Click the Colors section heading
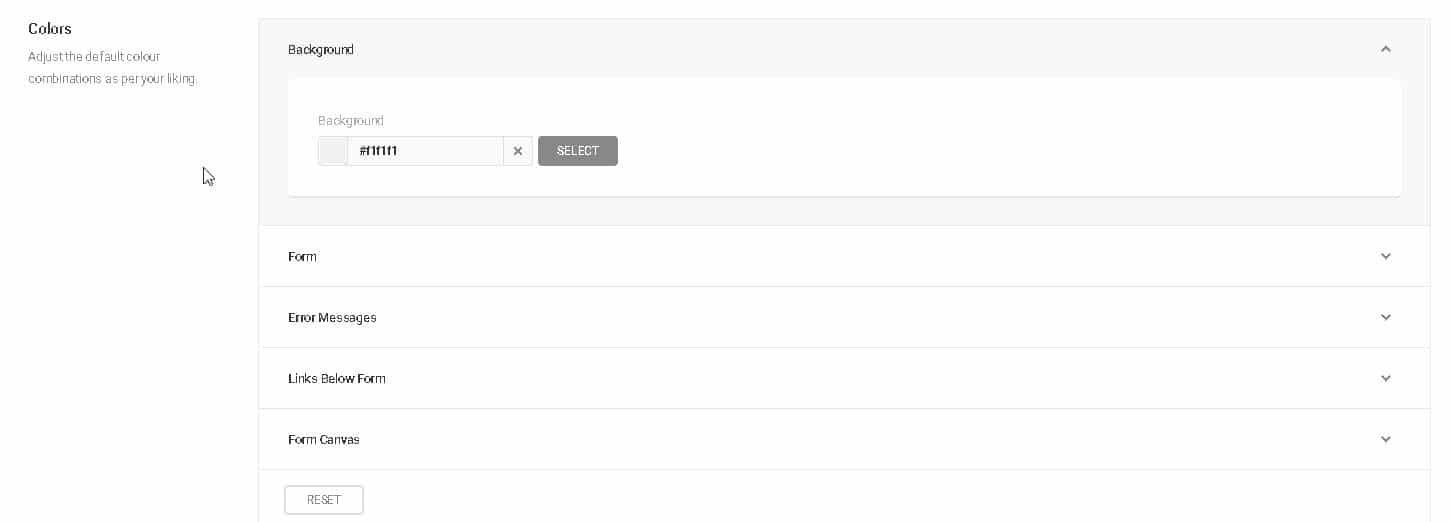Screen dimensions: 1452x522 pyautogui.click(x=50, y=29)
